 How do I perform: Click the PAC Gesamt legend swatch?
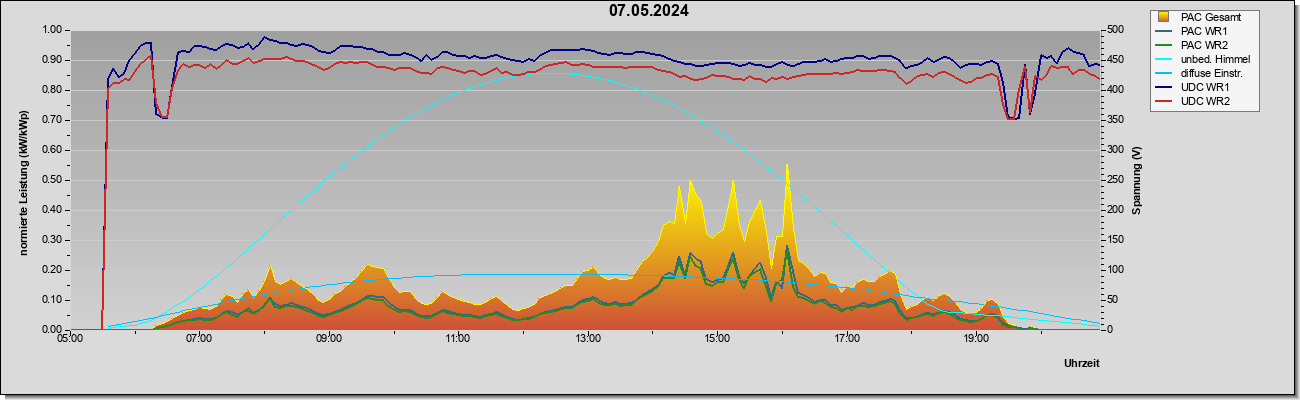coord(1164,17)
